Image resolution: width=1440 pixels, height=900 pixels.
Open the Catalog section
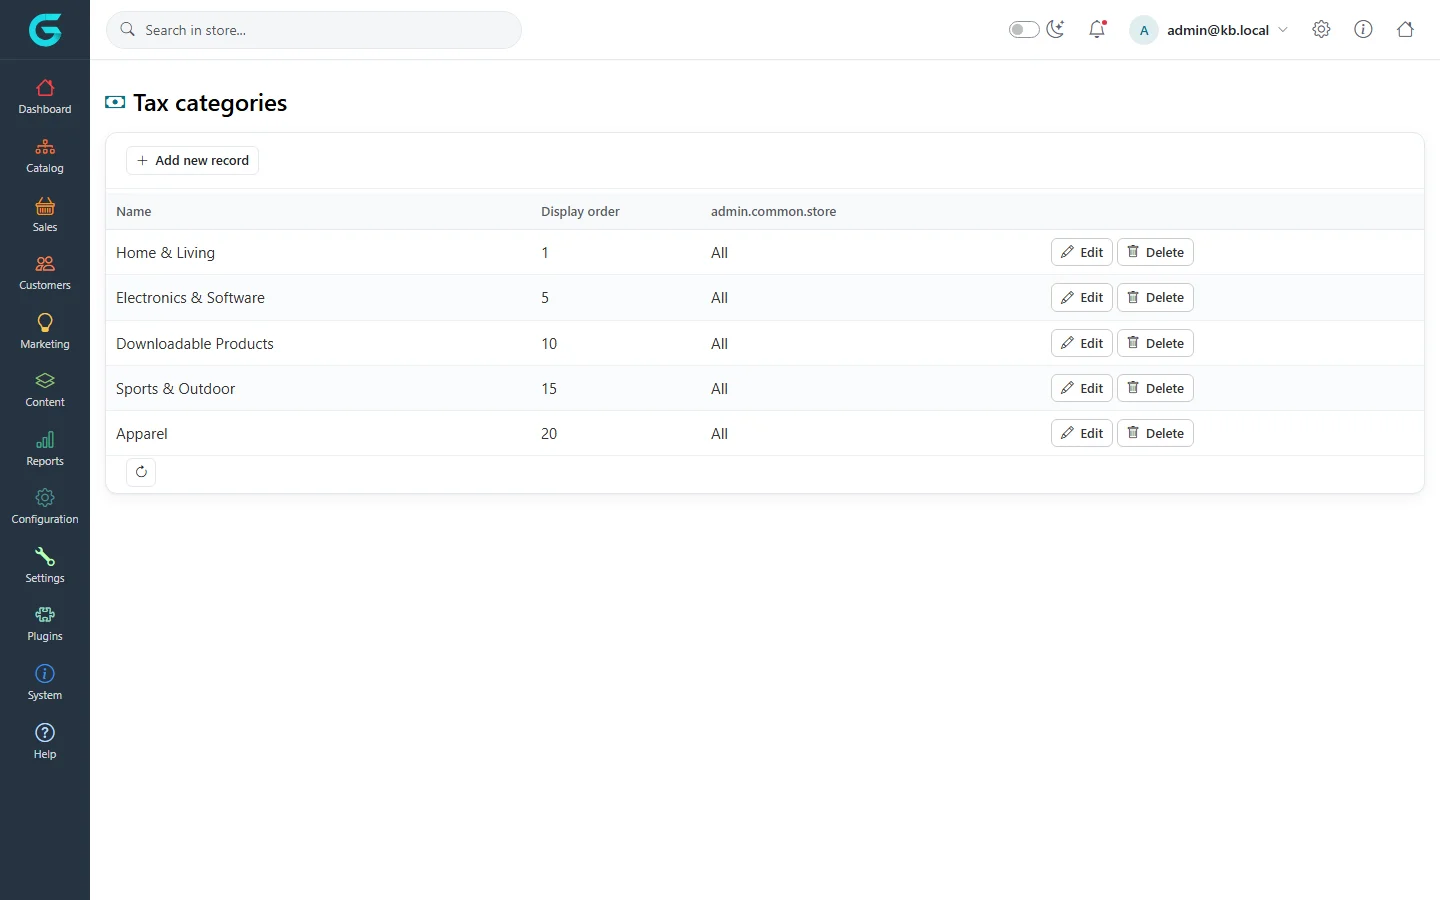pos(45,156)
